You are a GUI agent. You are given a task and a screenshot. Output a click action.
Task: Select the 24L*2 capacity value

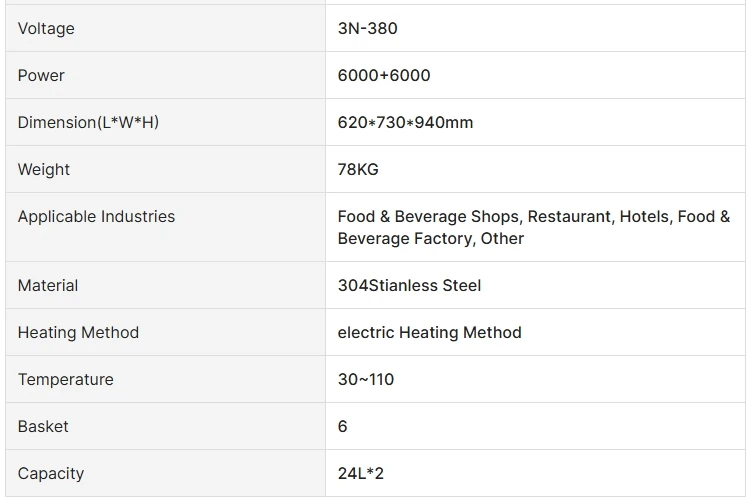(361, 473)
